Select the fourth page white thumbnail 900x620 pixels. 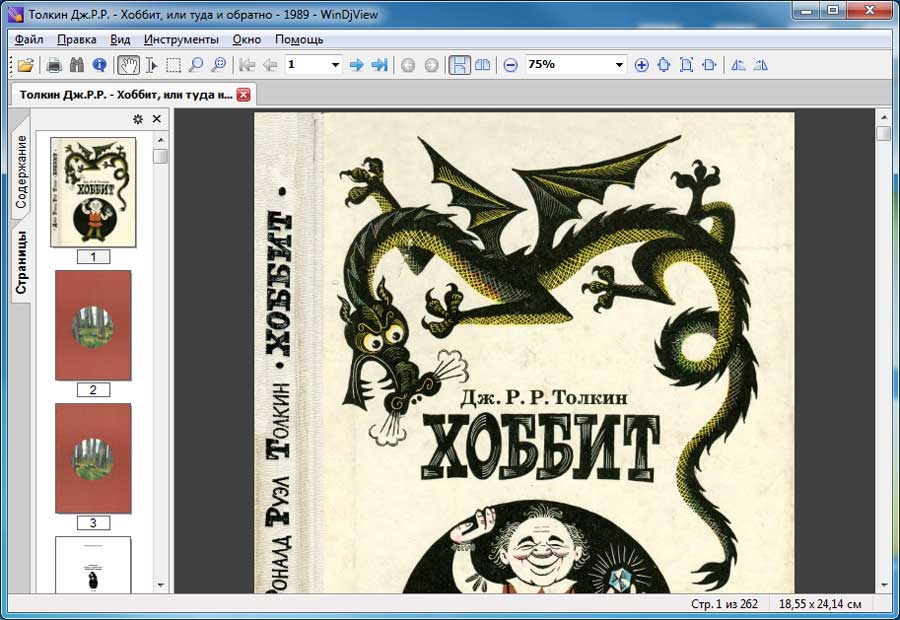93,564
